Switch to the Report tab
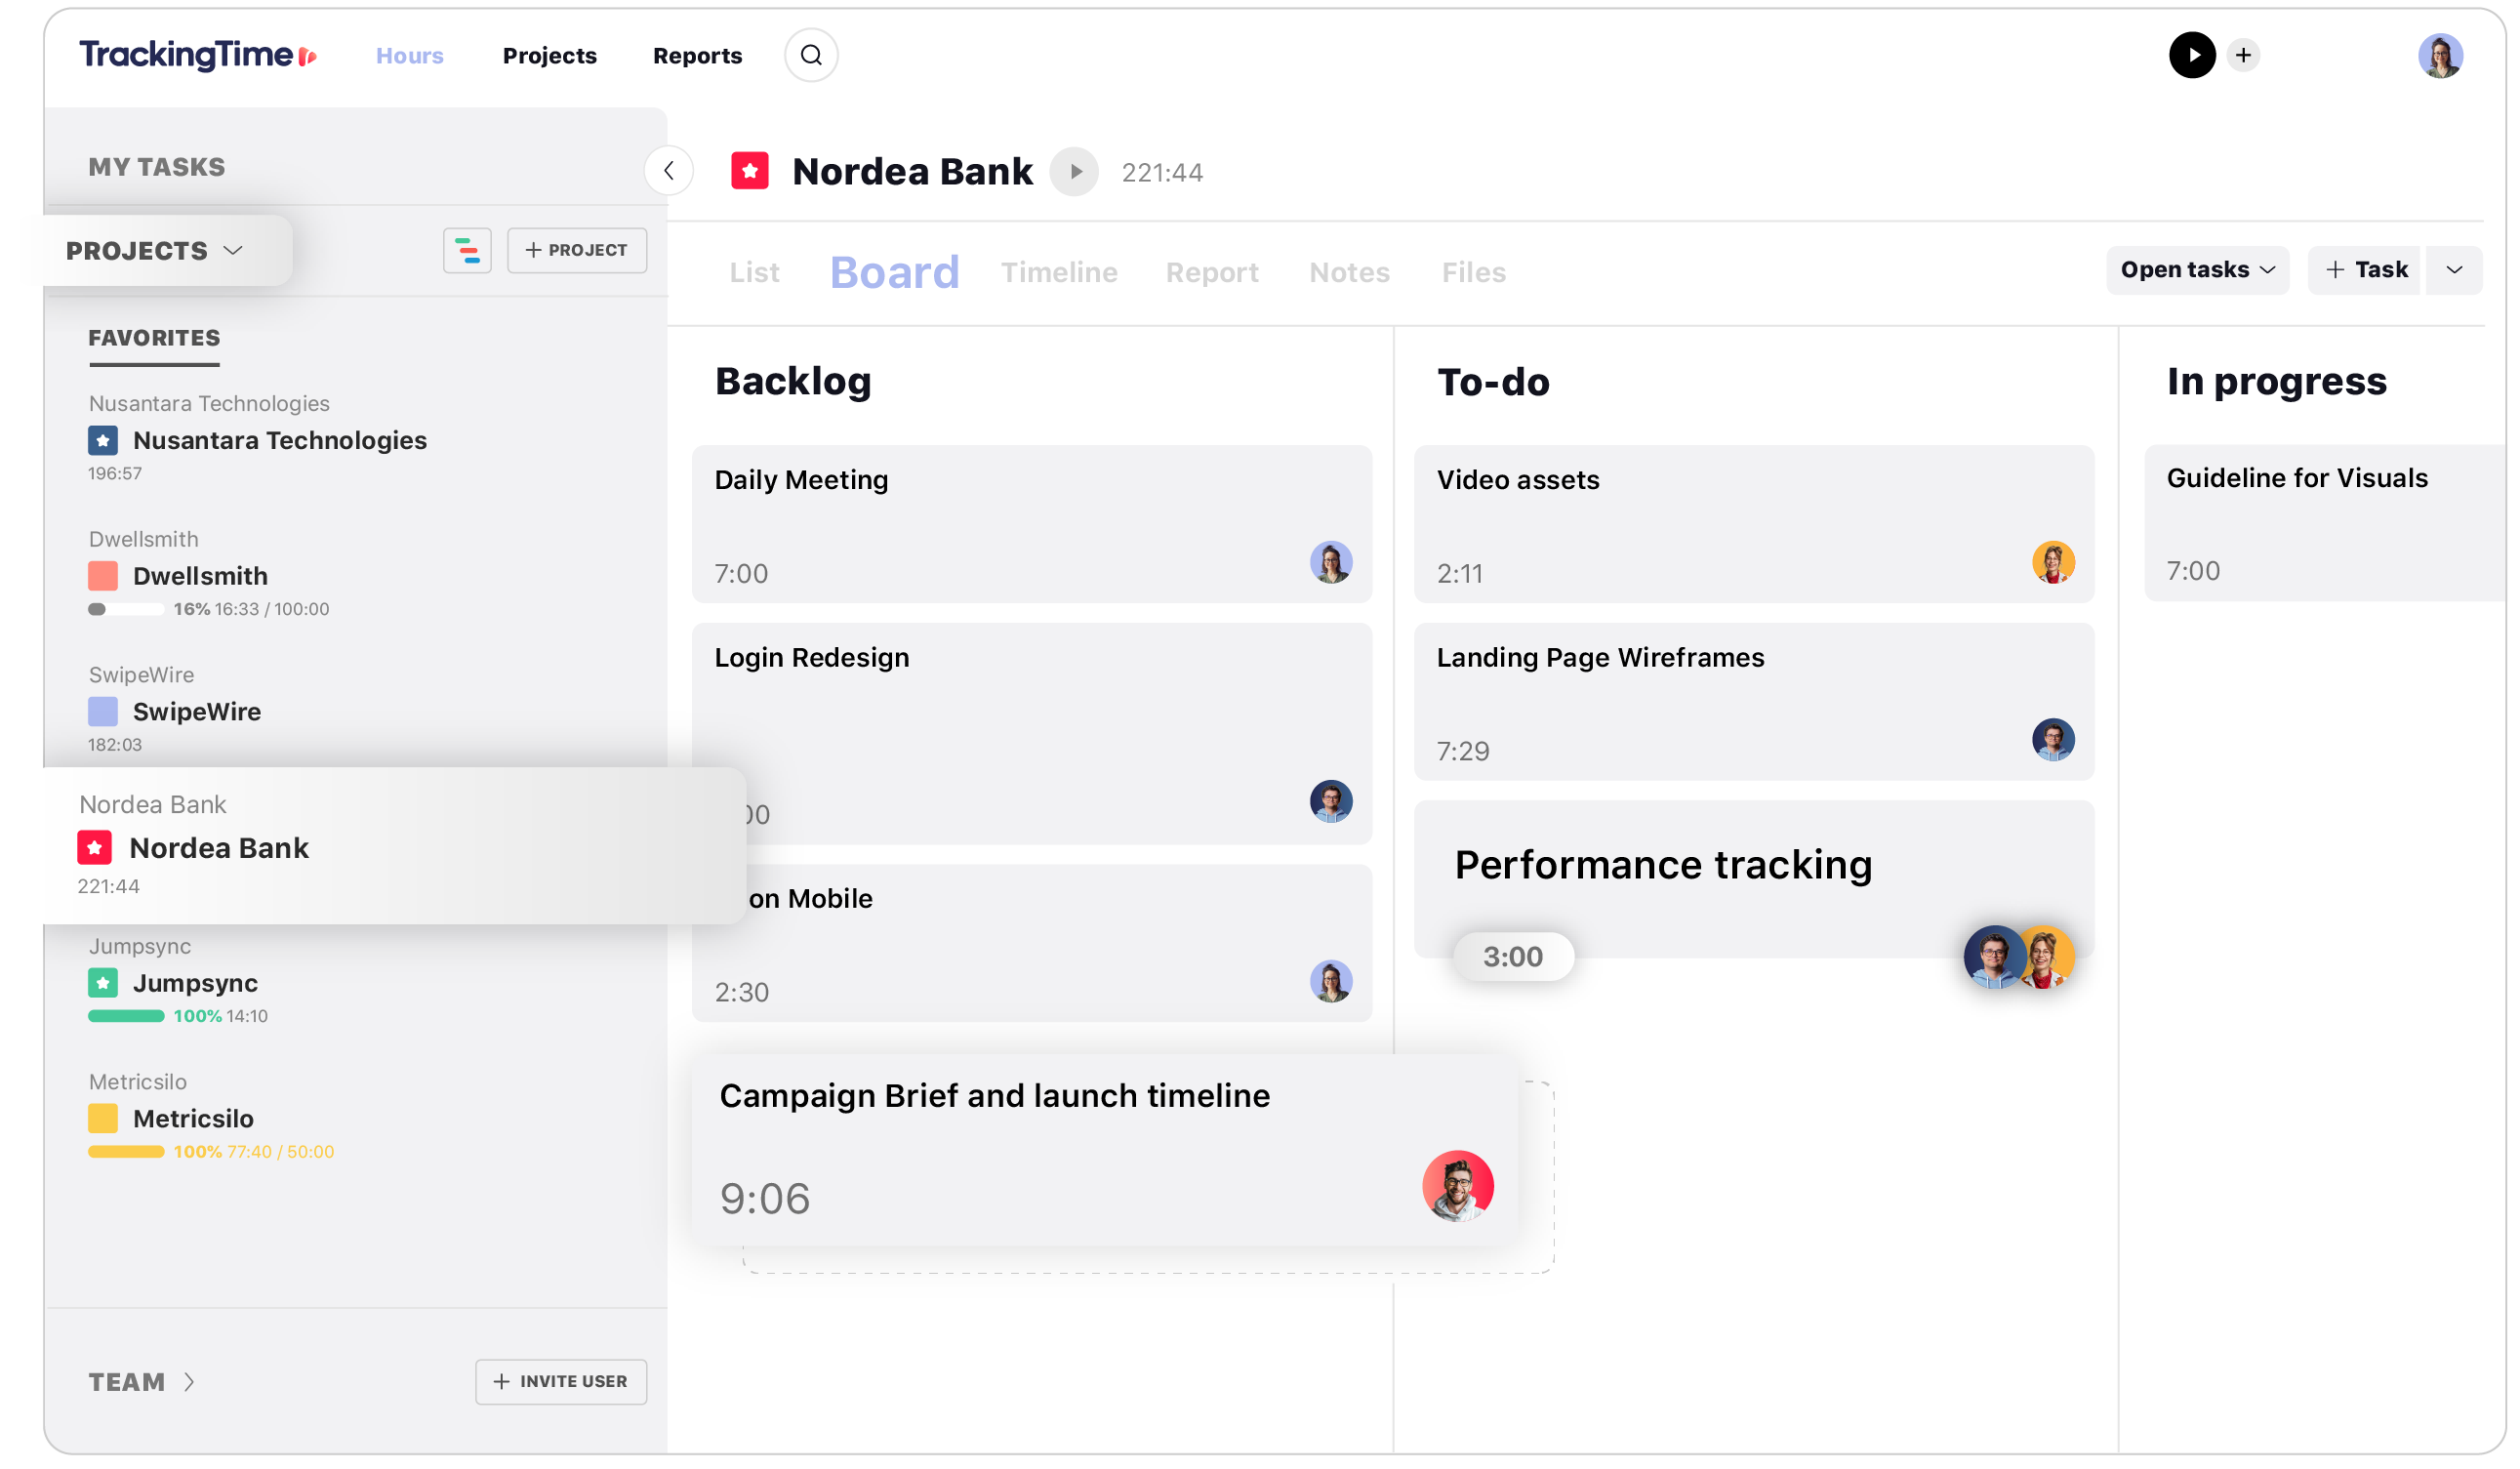This screenshot has height=1469, width=2520. click(1214, 269)
